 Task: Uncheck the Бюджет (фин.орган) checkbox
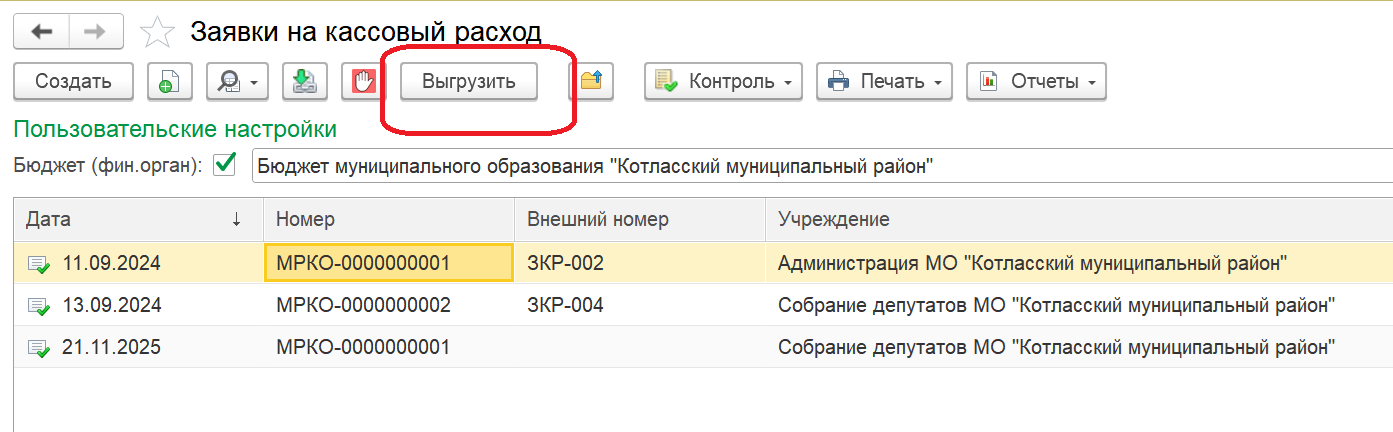pos(225,165)
